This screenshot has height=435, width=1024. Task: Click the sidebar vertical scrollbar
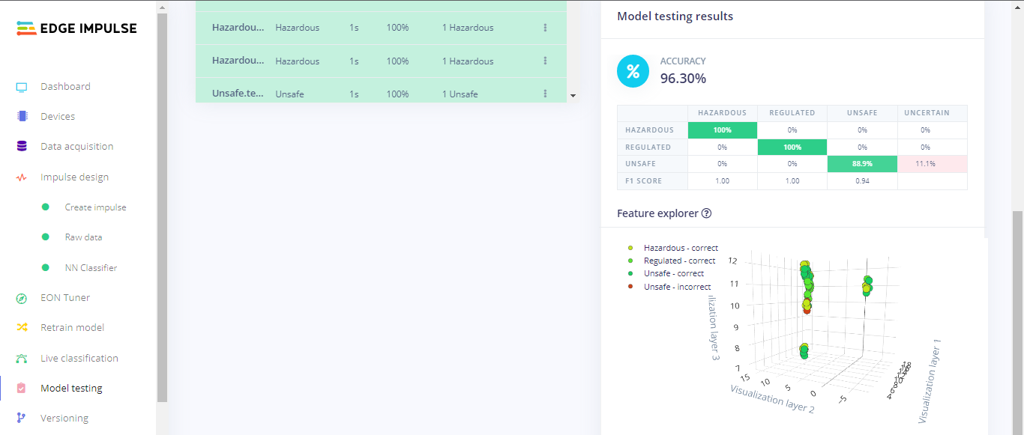pyautogui.click(x=162, y=200)
